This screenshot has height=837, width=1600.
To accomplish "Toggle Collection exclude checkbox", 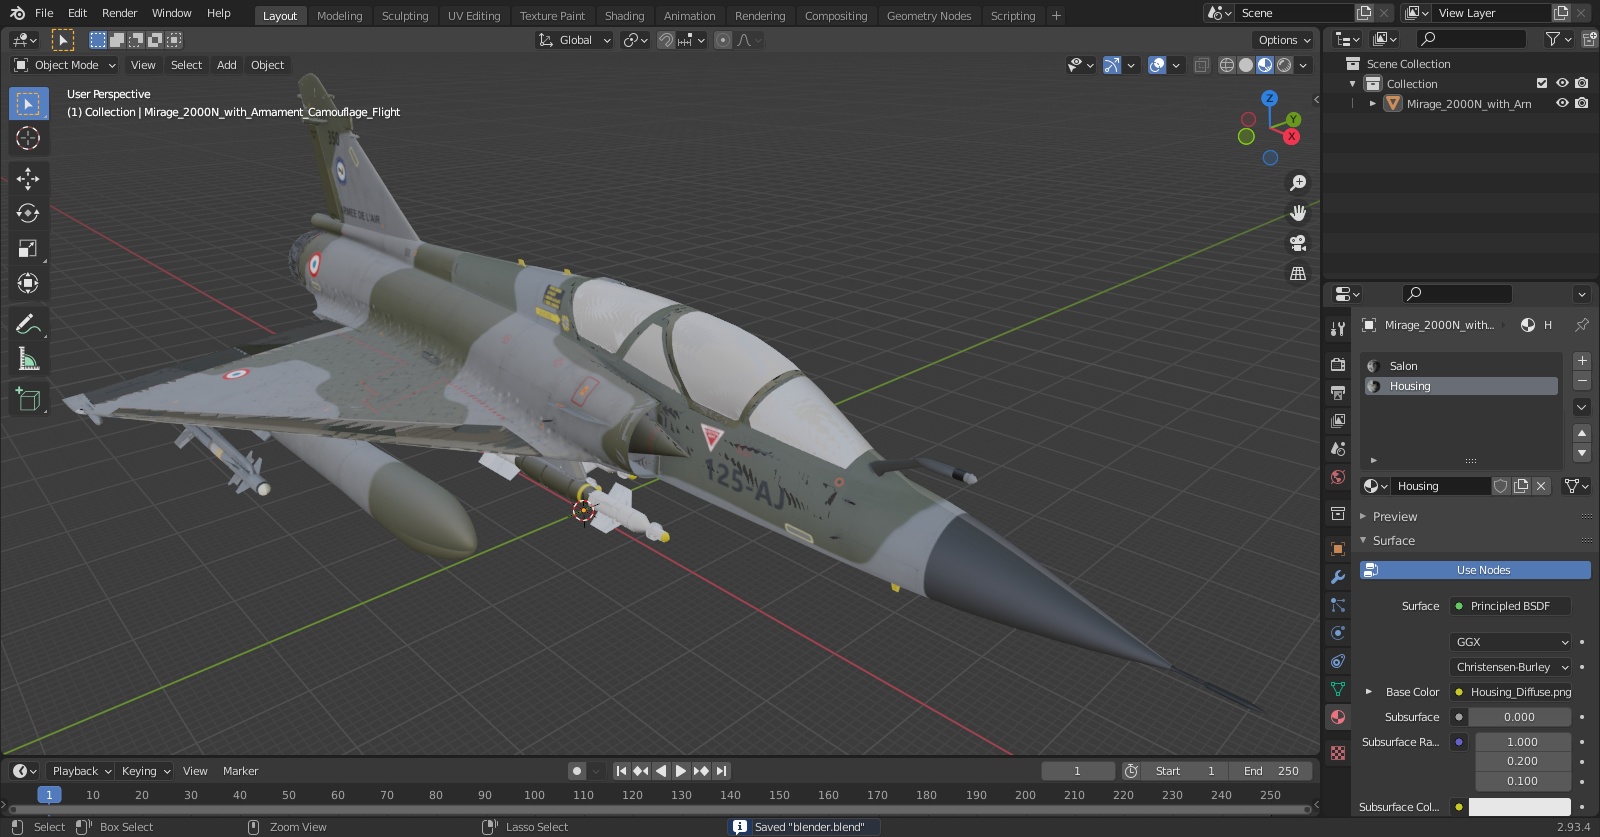I will (x=1542, y=83).
